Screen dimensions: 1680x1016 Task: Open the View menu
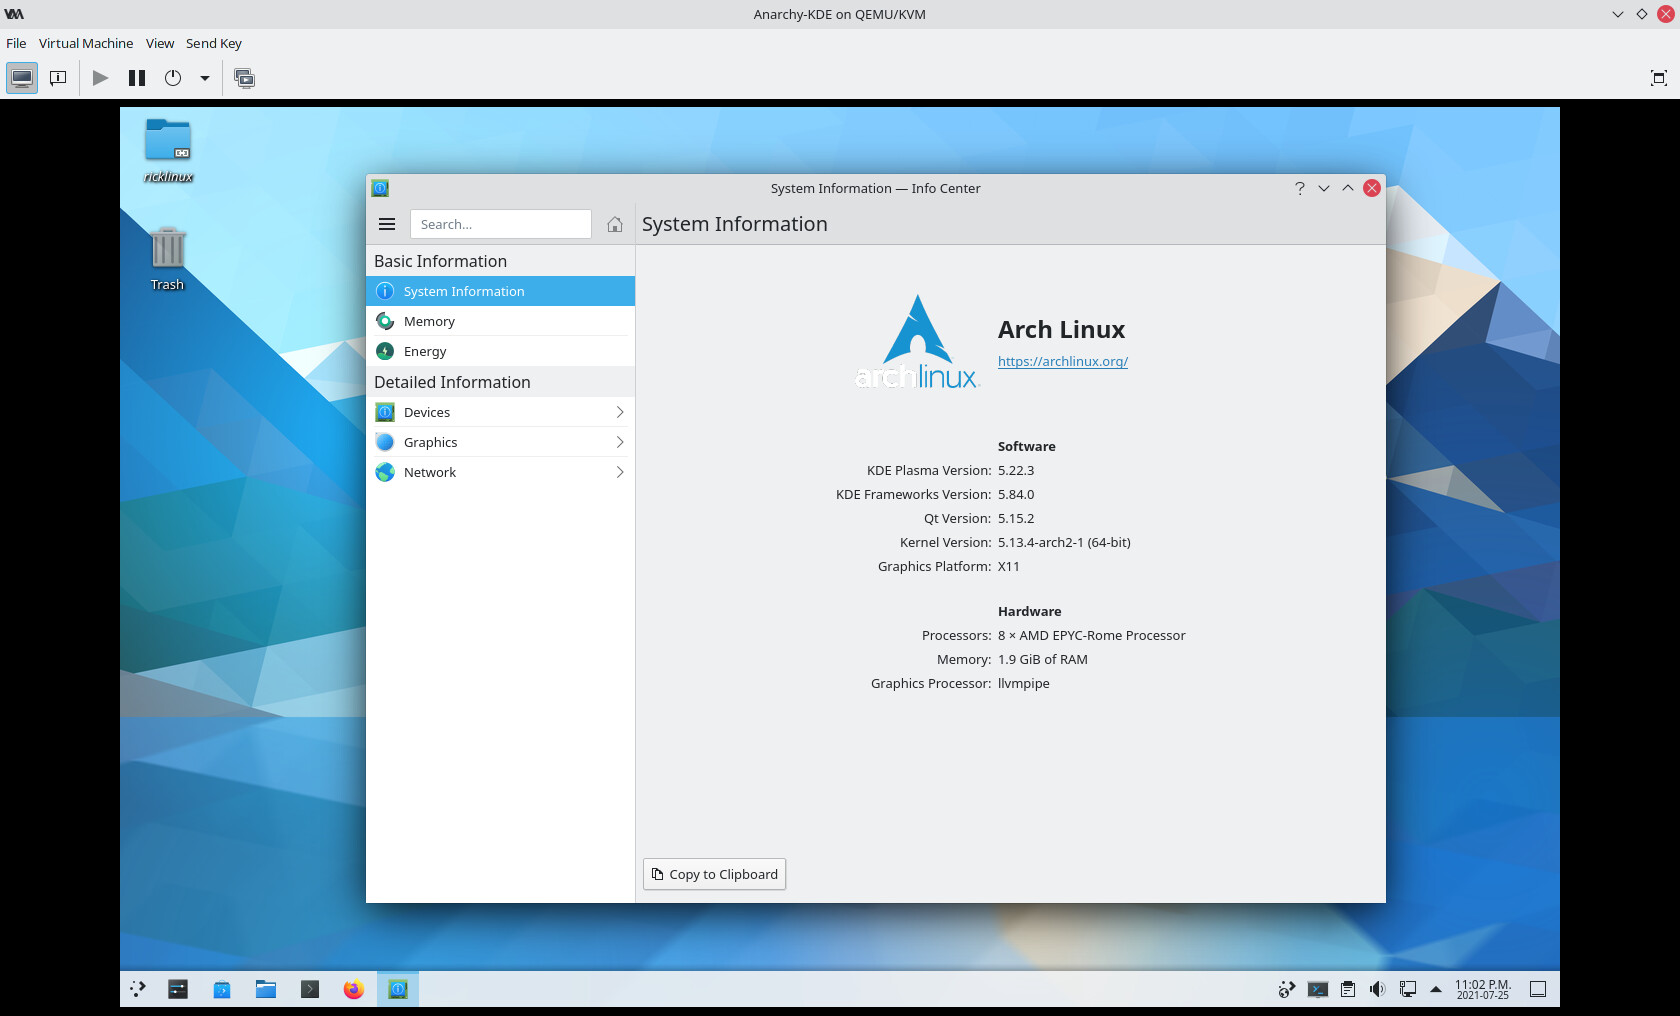[x=160, y=43]
